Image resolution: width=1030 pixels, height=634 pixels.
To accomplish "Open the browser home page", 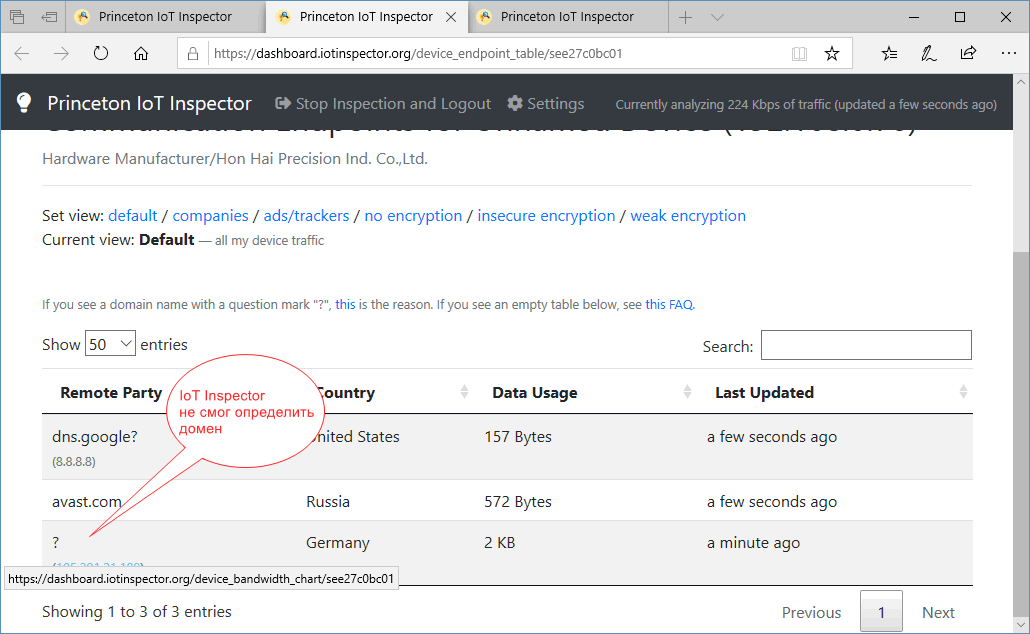I will click(141, 53).
